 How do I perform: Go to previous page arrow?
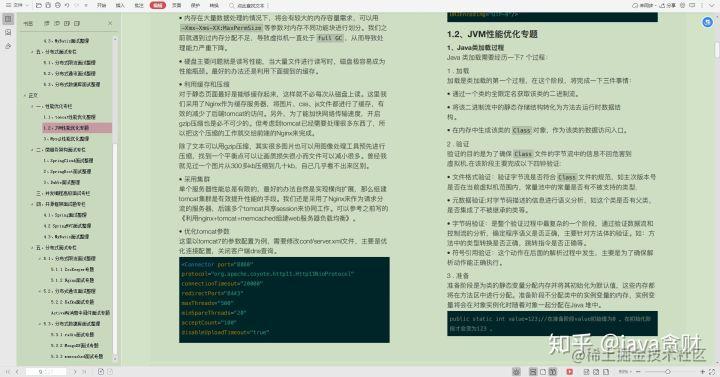point(17,371)
